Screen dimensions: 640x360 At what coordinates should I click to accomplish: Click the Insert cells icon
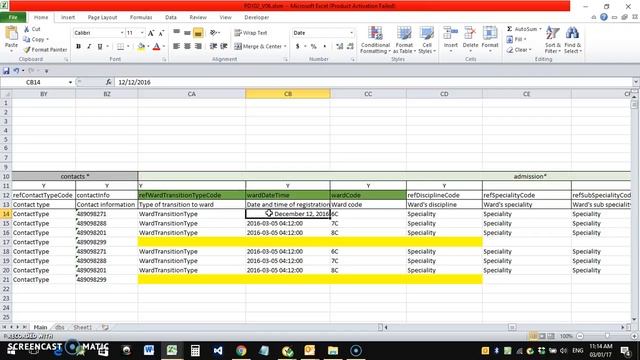point(451,33)
